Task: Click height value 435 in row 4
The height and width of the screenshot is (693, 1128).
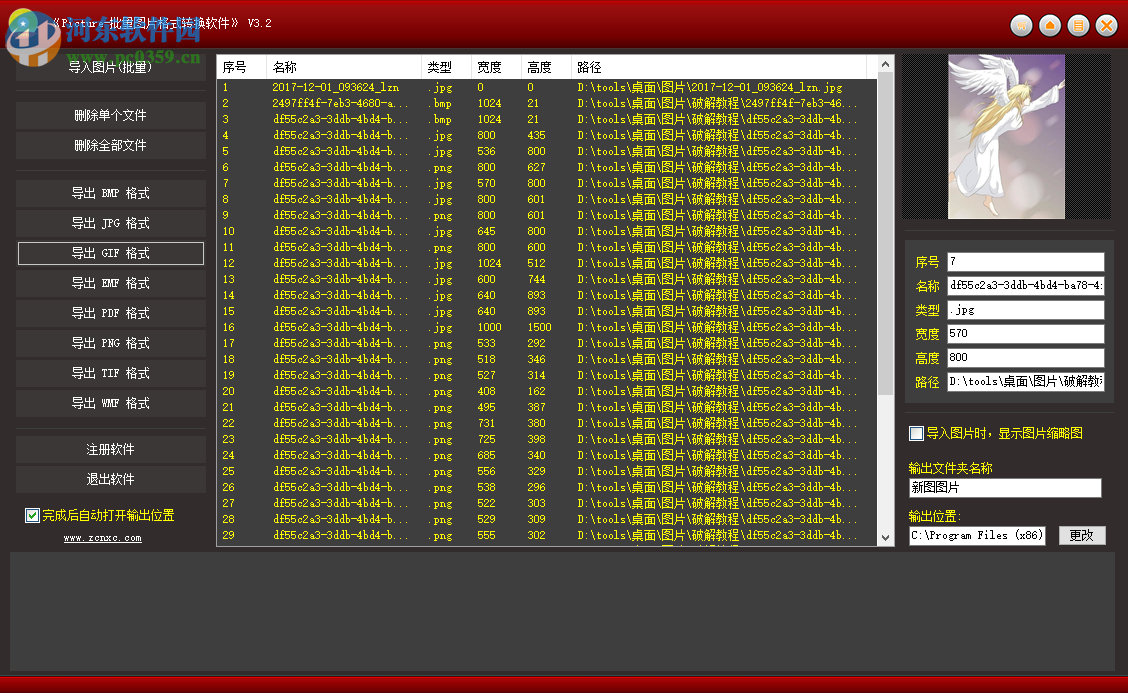Action: 536,135
